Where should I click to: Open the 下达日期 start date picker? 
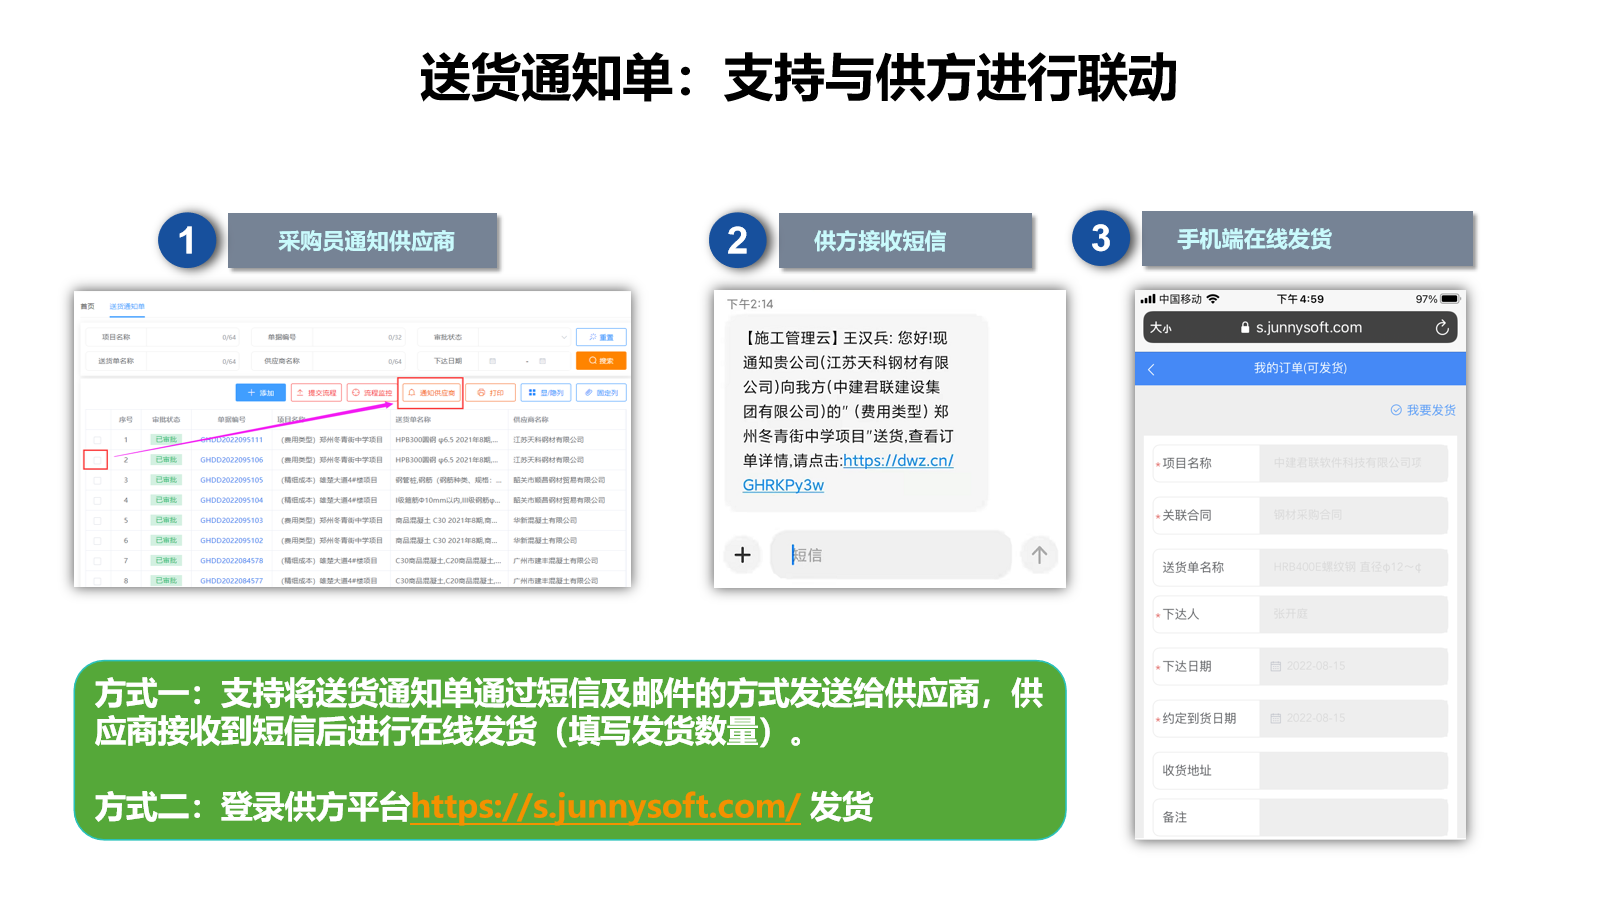point(493,361)
